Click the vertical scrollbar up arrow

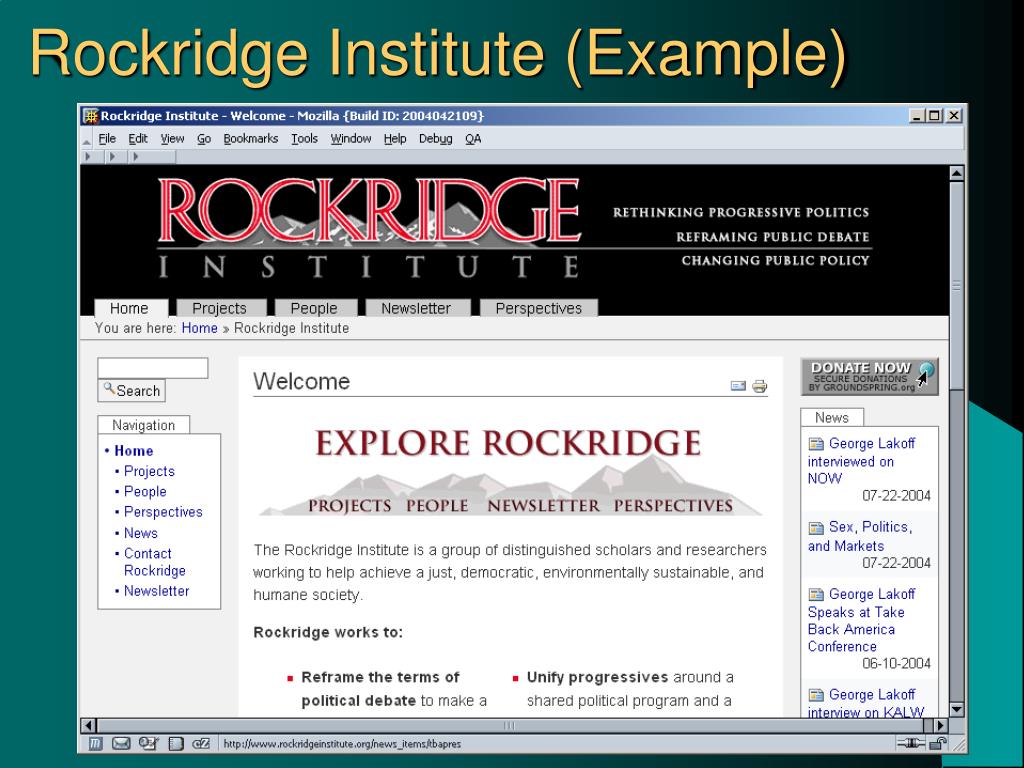957,173
